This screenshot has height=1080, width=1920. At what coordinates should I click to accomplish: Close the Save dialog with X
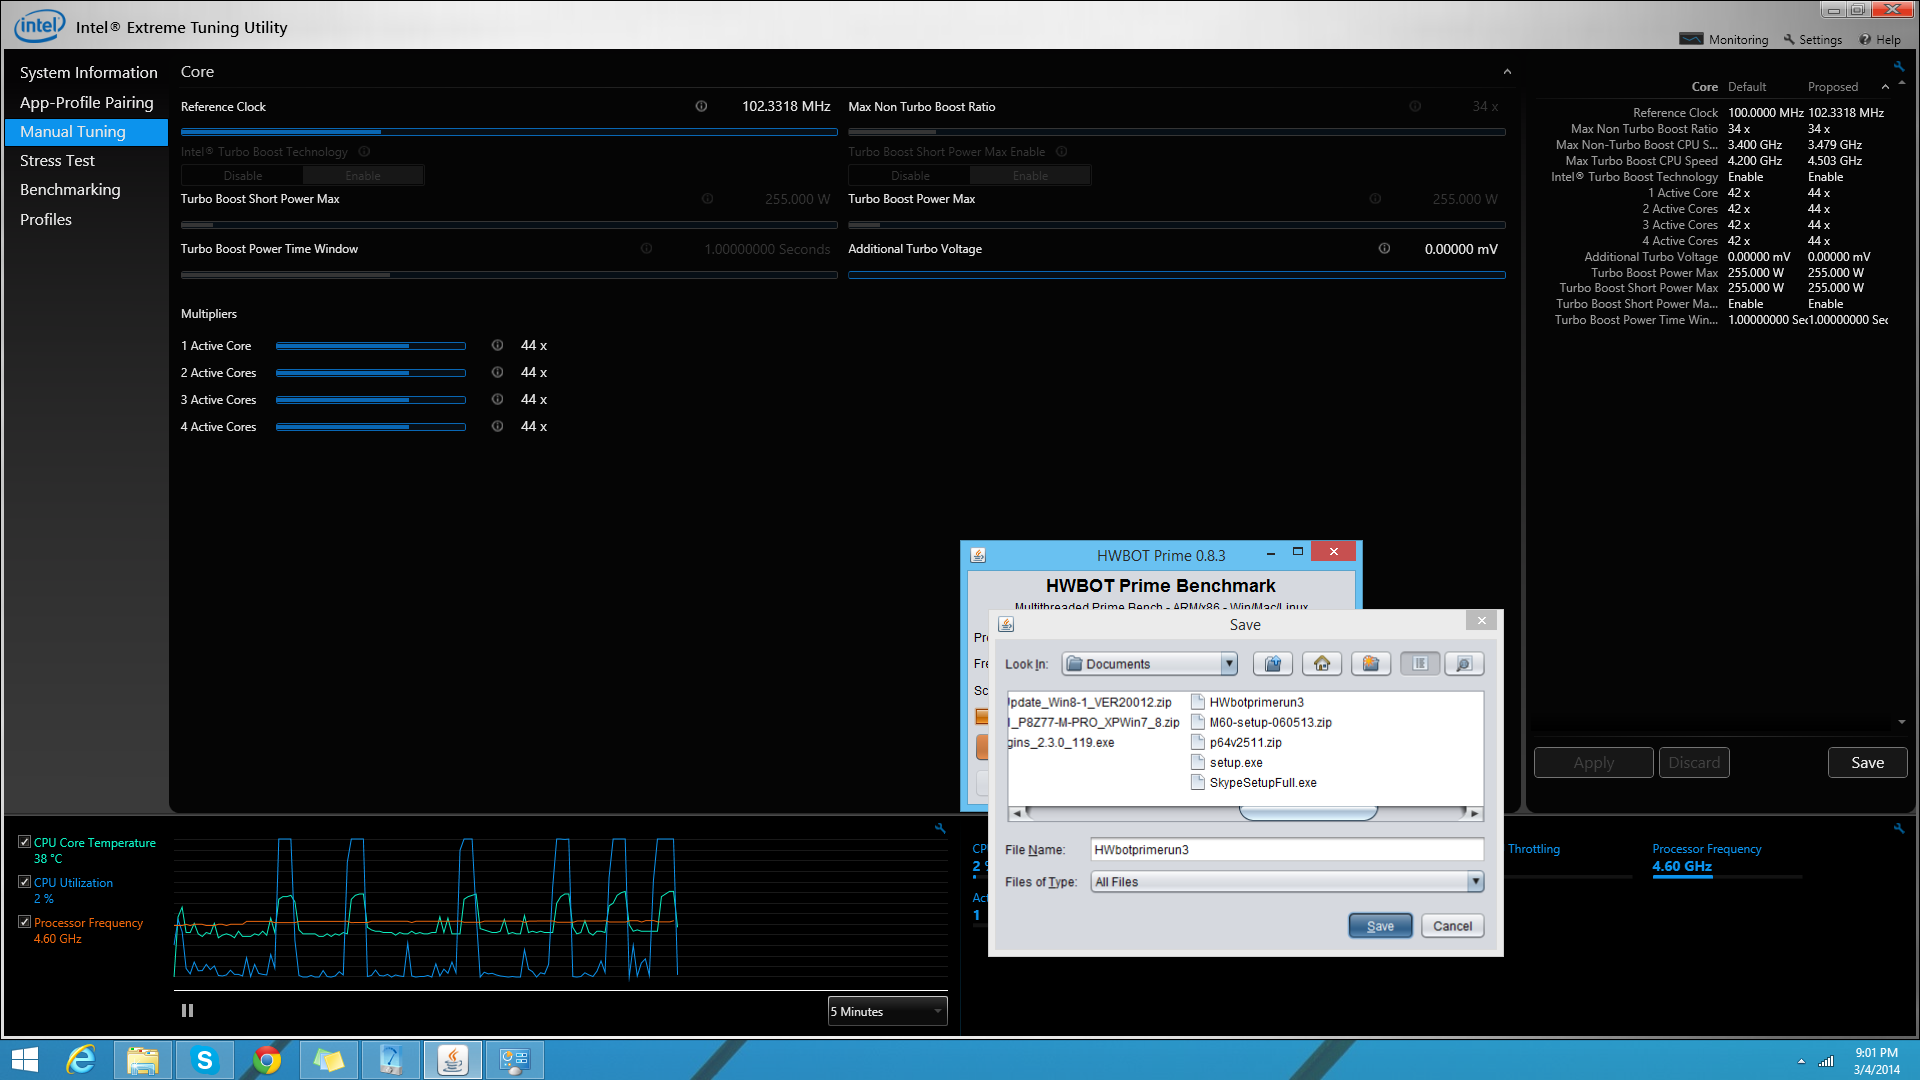(1482, 621)
